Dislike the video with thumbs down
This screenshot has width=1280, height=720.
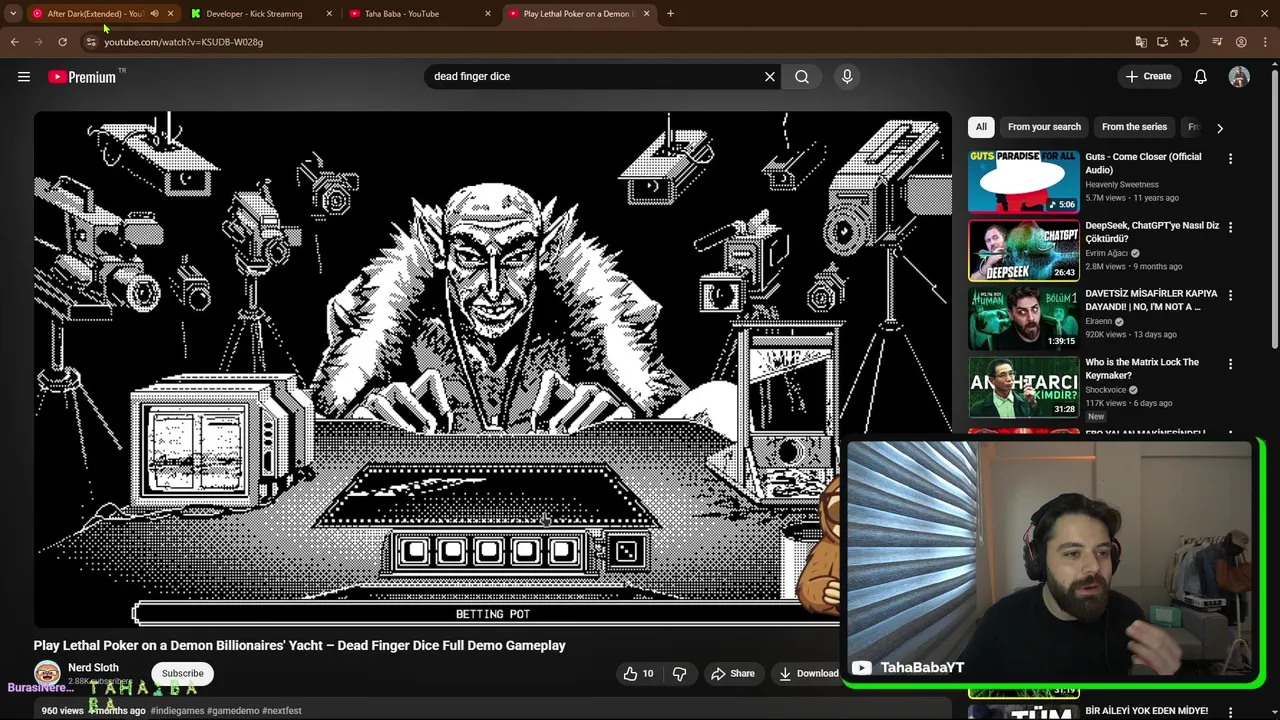click(679, 673)
